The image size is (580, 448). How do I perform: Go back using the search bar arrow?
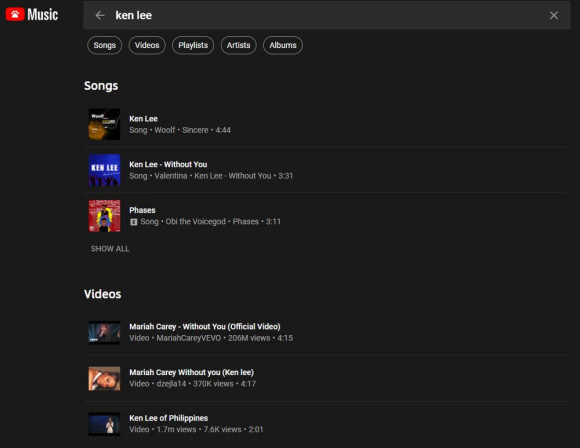pyautogui.click(x=100, y=15)
